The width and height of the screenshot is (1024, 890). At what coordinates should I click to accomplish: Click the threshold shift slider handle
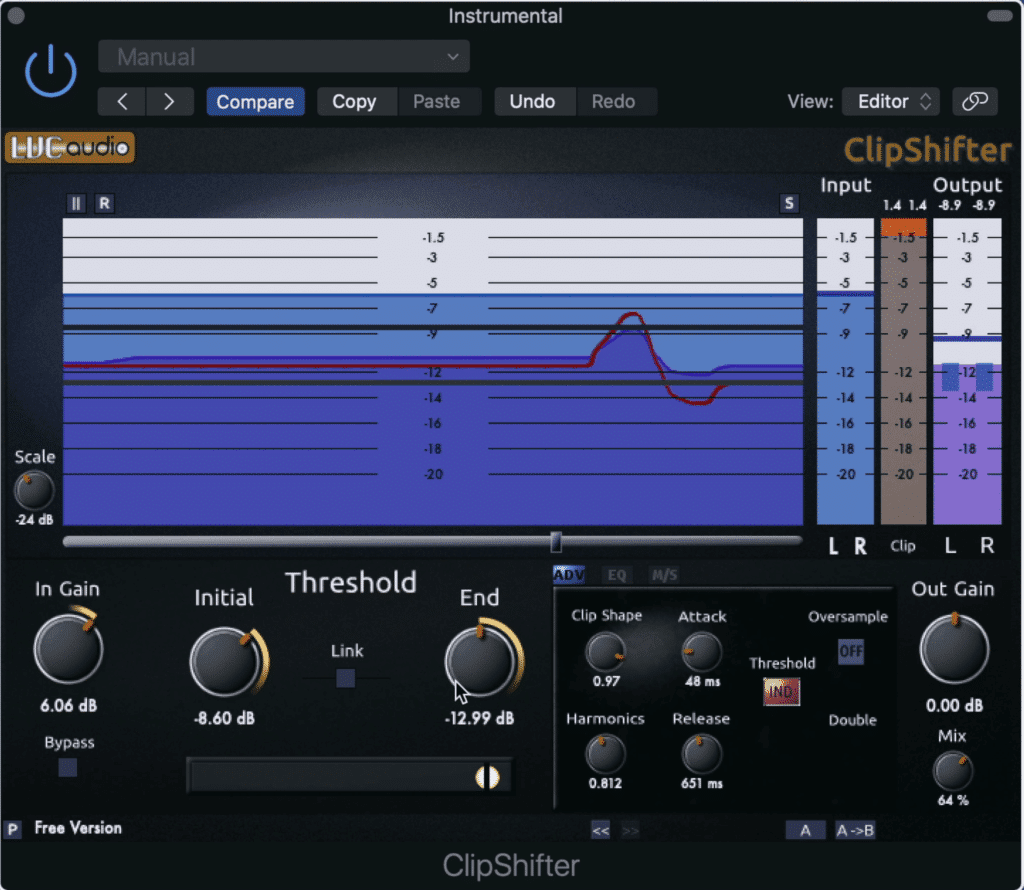tap(487, 777)
